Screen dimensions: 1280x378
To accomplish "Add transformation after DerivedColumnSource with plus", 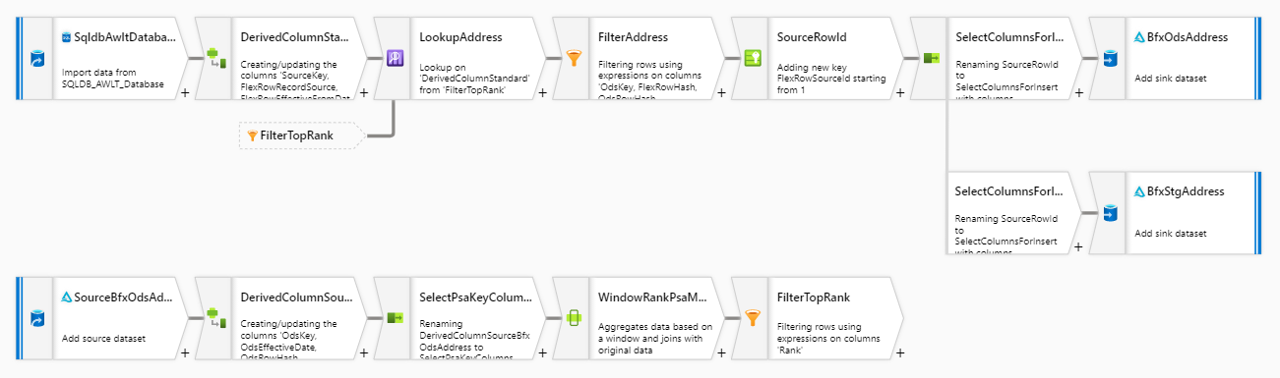I will [363, 352].
